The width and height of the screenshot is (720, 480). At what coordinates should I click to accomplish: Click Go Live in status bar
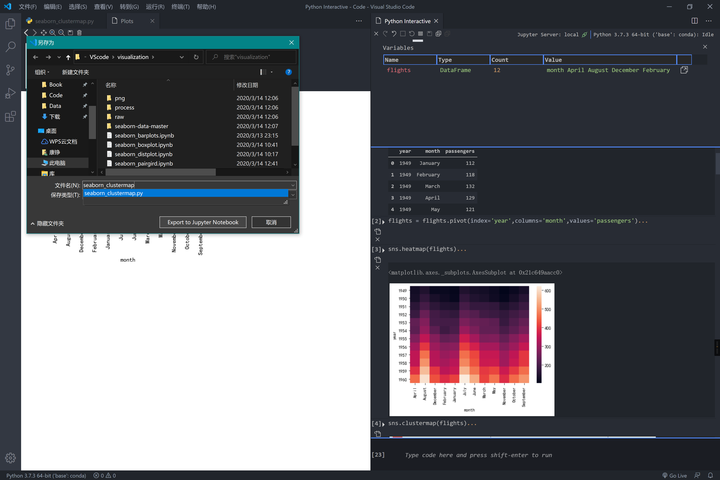pyautogui.click(x=675, y=475)
